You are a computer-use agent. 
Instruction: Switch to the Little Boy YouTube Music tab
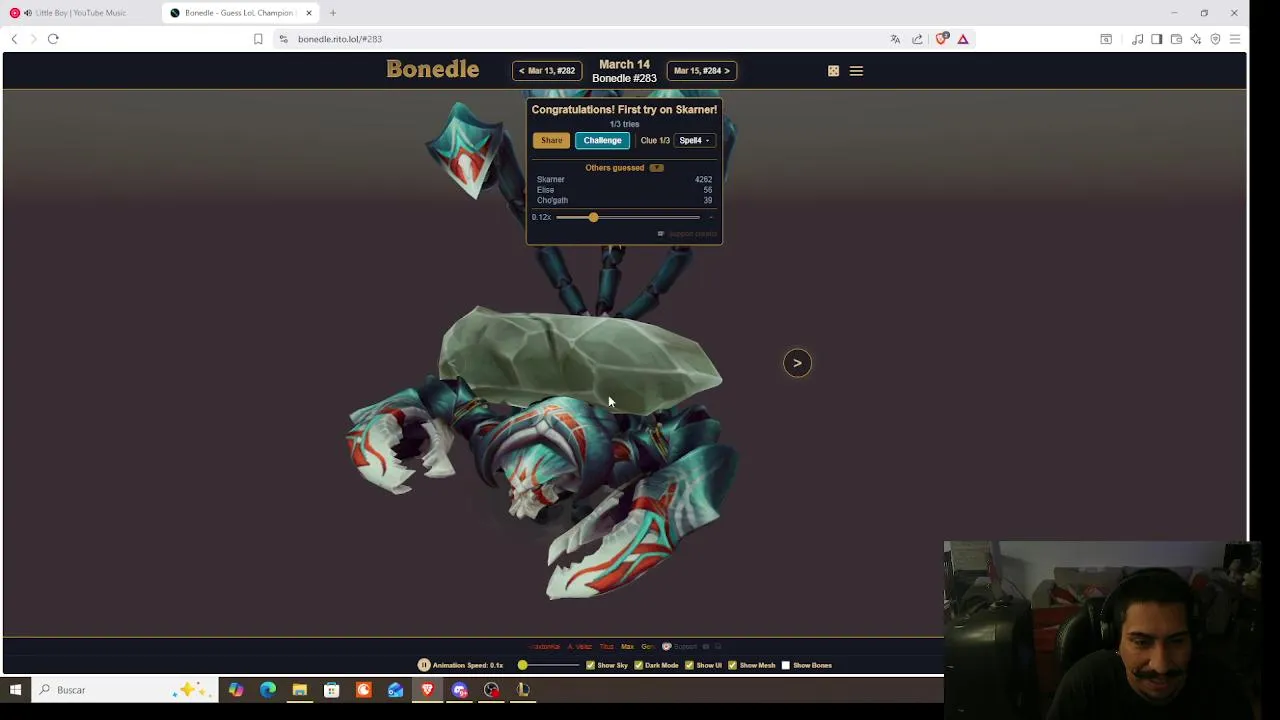[80, 13]
